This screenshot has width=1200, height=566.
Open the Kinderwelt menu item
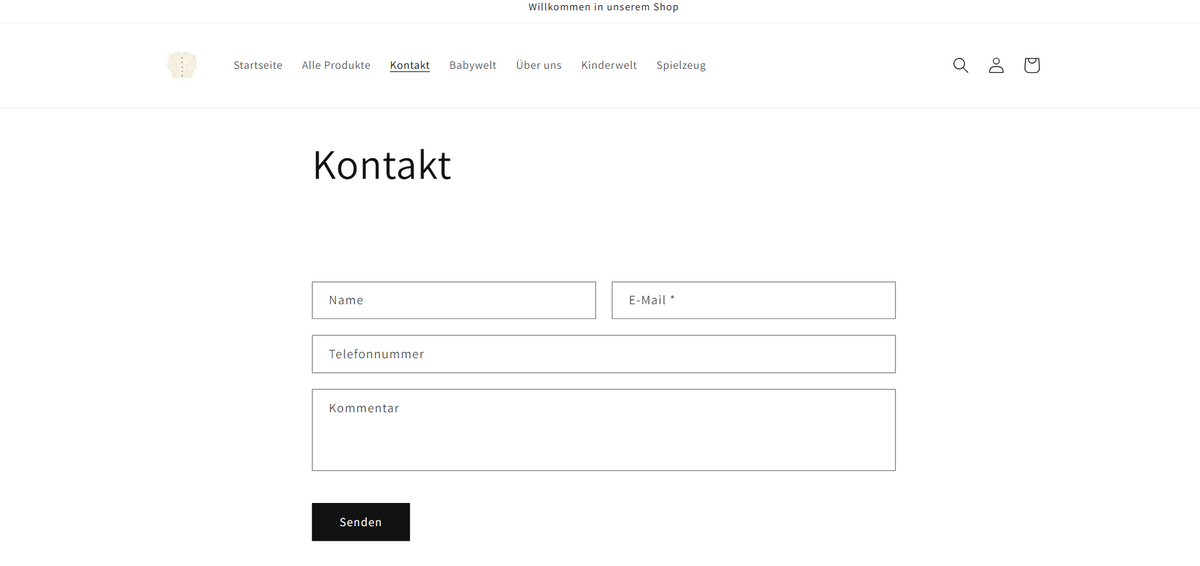click(x=609, y=65)
